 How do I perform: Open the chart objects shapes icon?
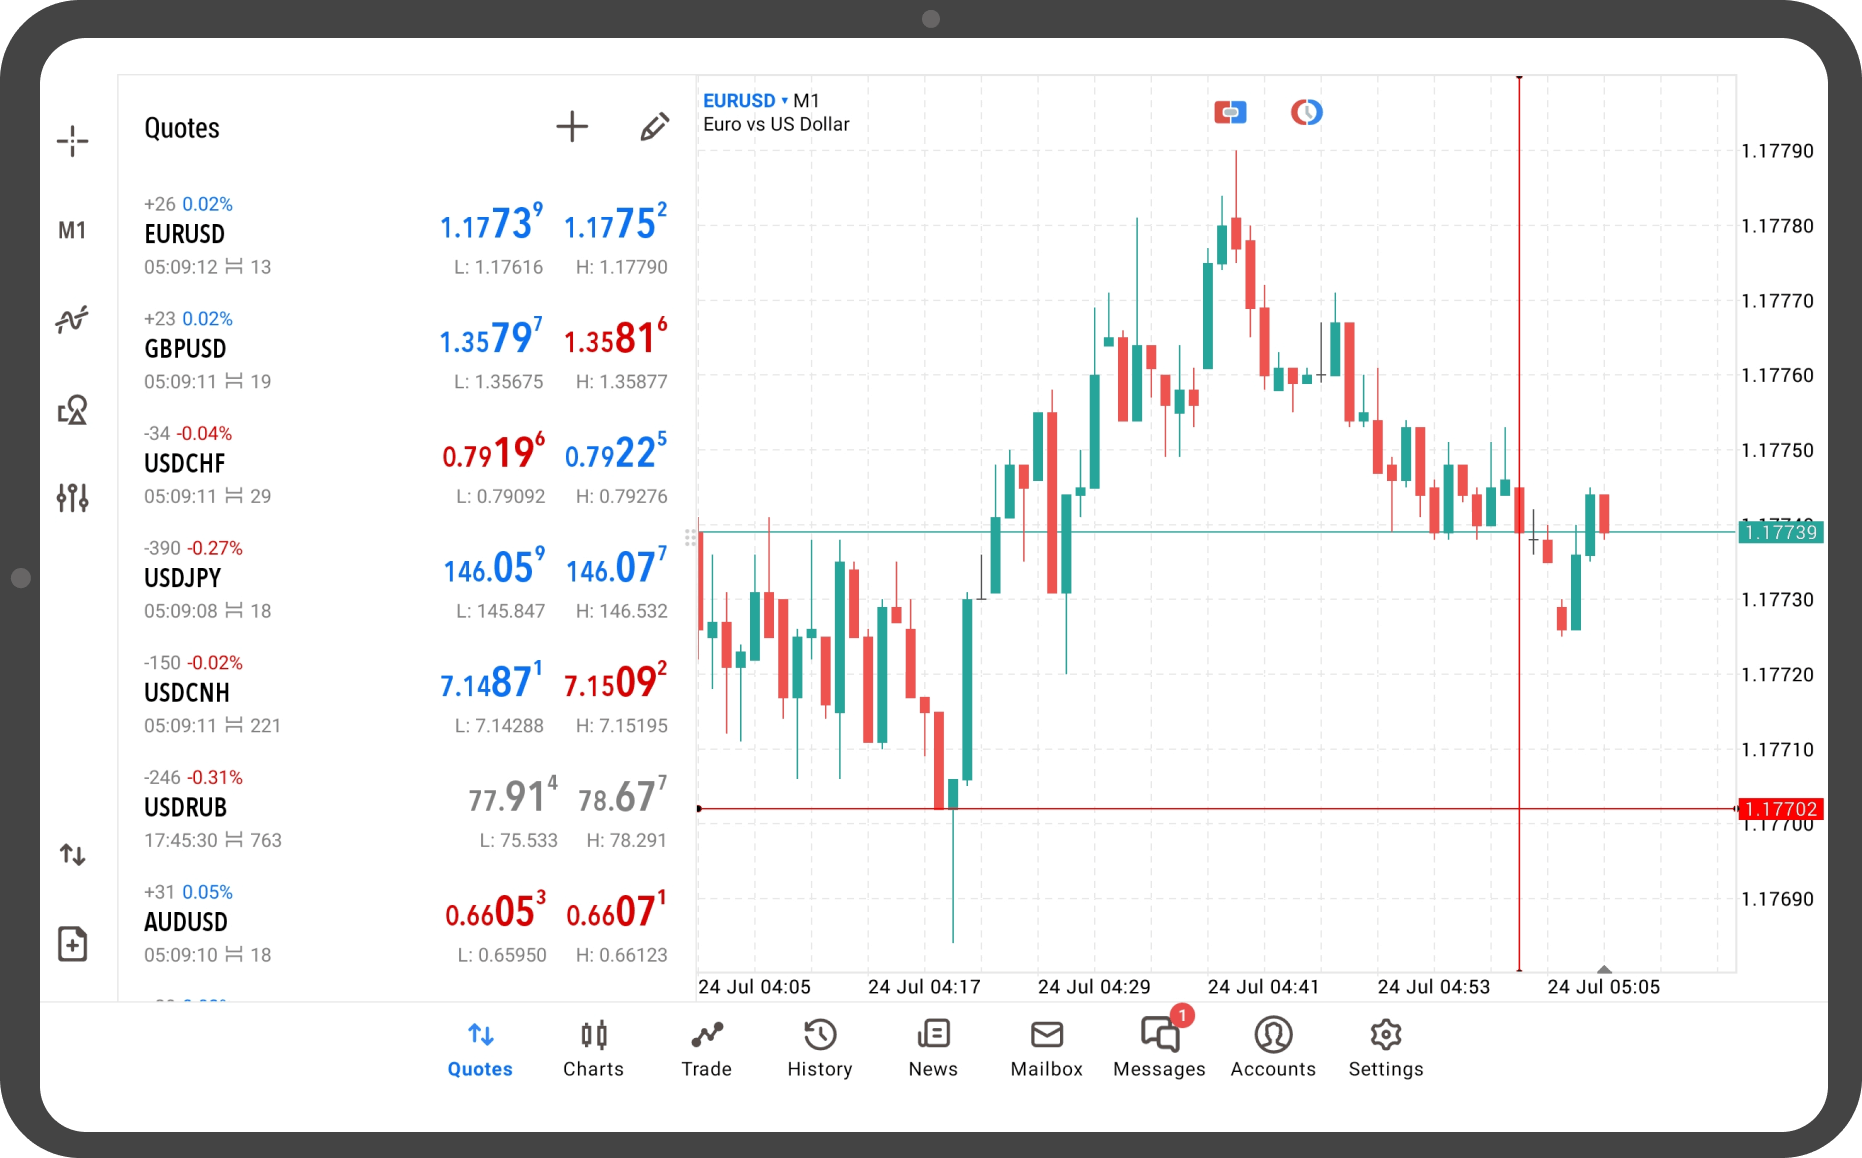tap(72, 409)
